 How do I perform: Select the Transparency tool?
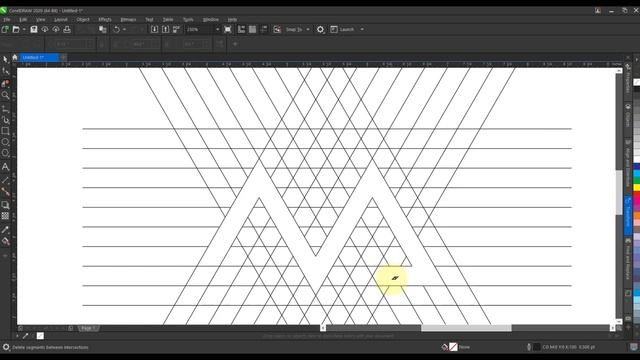5,216
